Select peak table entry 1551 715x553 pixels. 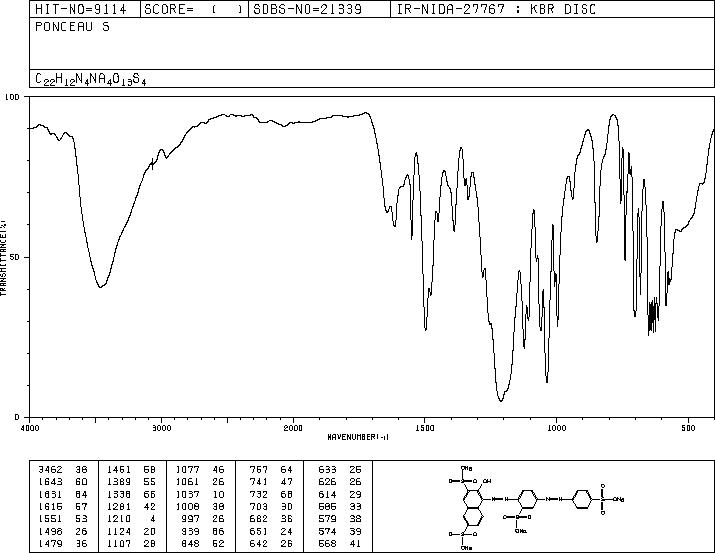[50, 519]
